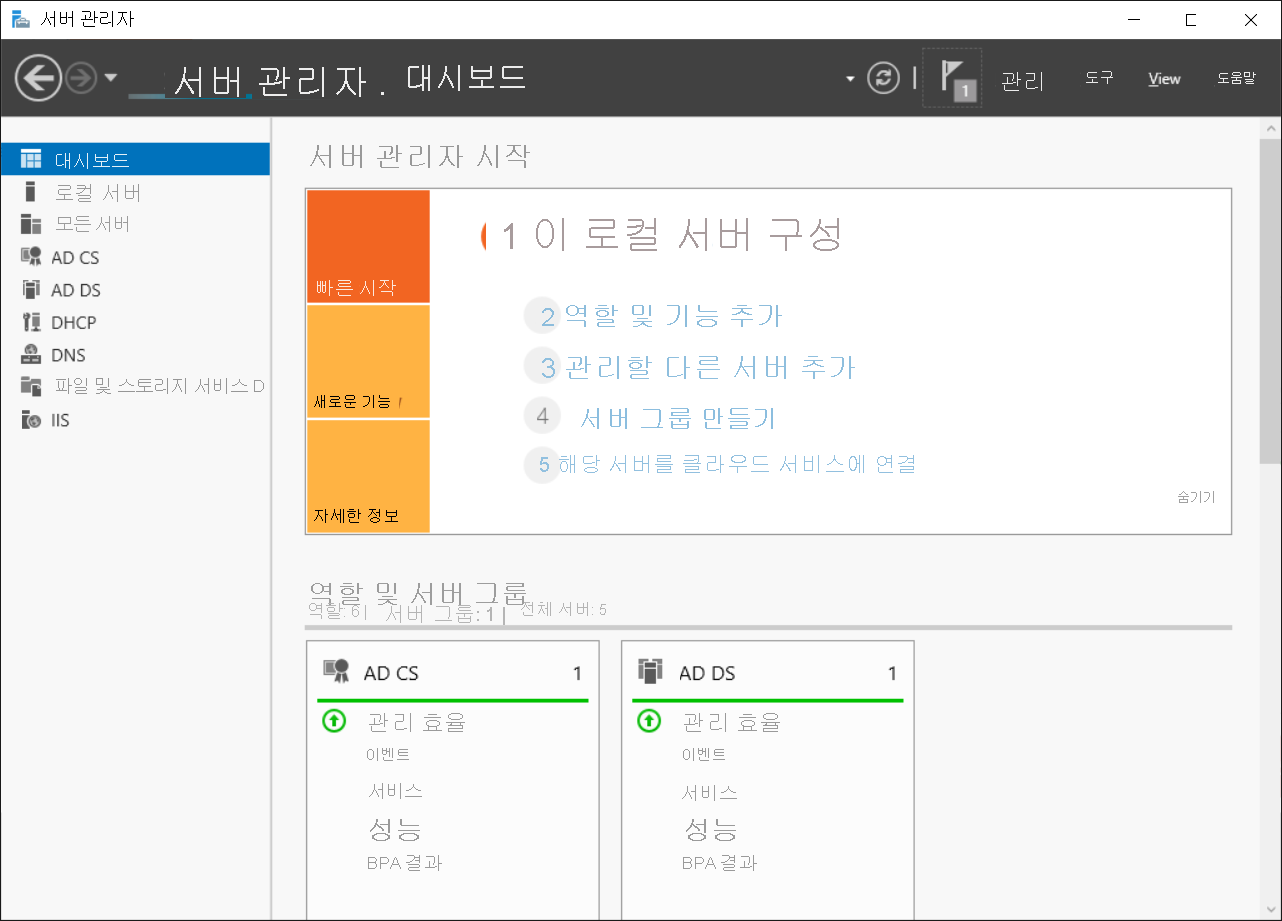Open the dropdown arrow left of refresh
This screenshot has width=1282, height=921.
click(x=850, y=78)
